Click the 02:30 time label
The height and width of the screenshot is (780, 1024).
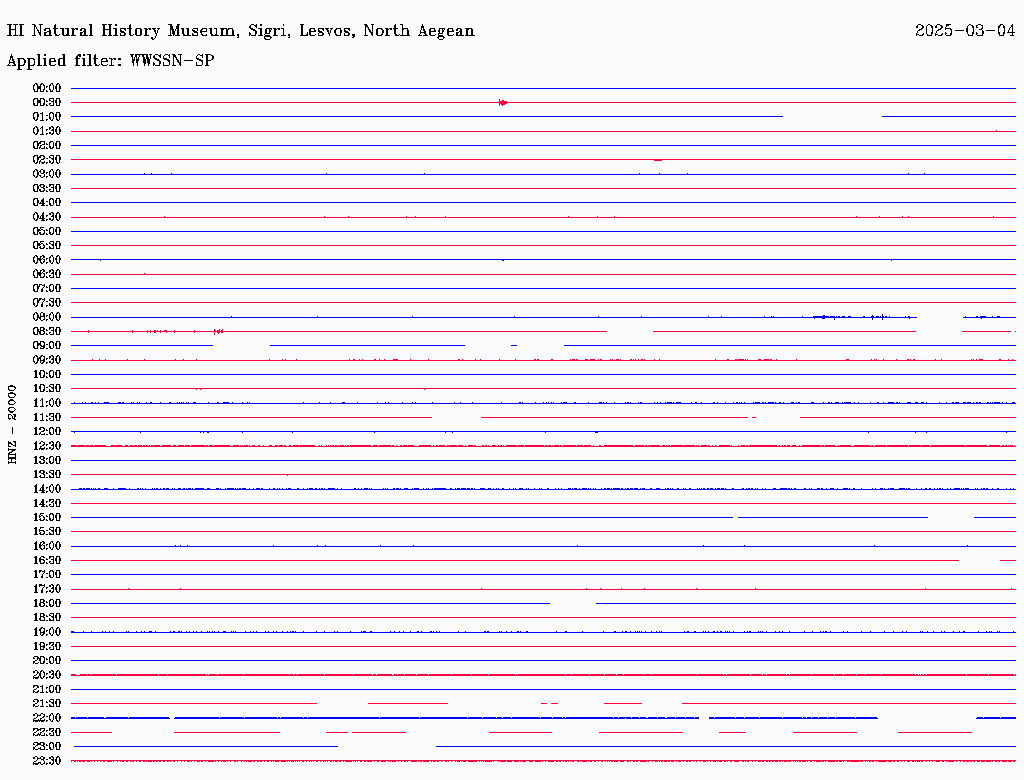coord(46,160)
